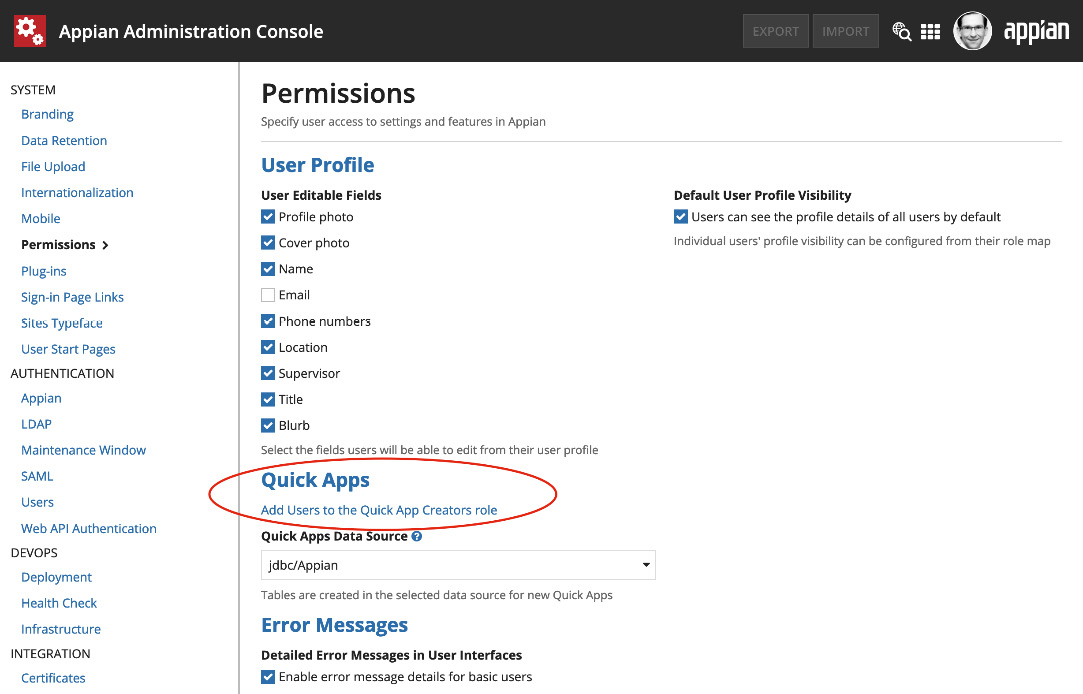Click the User Profile section heading
The image size is (1083, 694).
318,165
